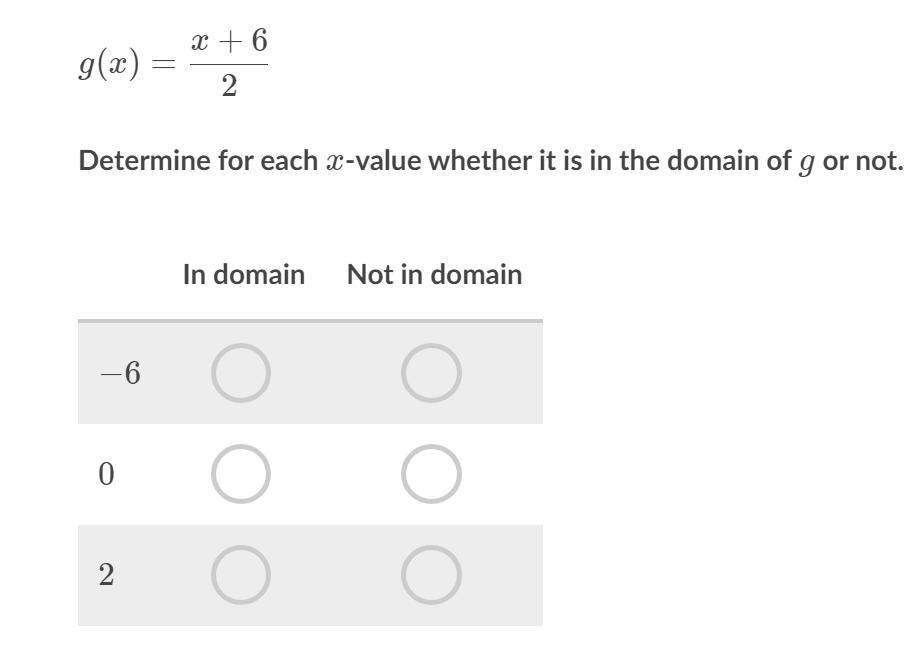
Task: Click the 2 row label in the table
Action: click(x=107, y=575)
